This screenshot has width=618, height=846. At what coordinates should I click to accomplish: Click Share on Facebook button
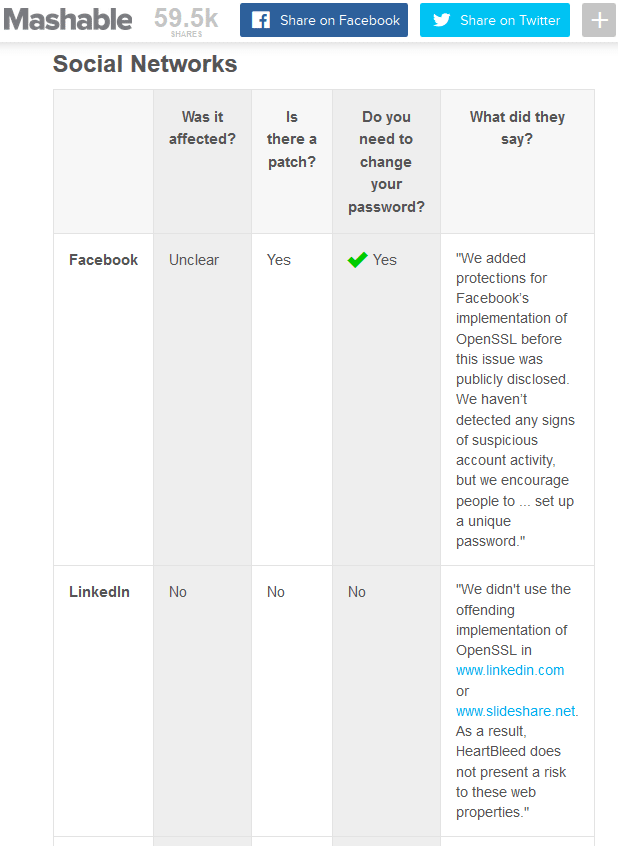point(324,20)
